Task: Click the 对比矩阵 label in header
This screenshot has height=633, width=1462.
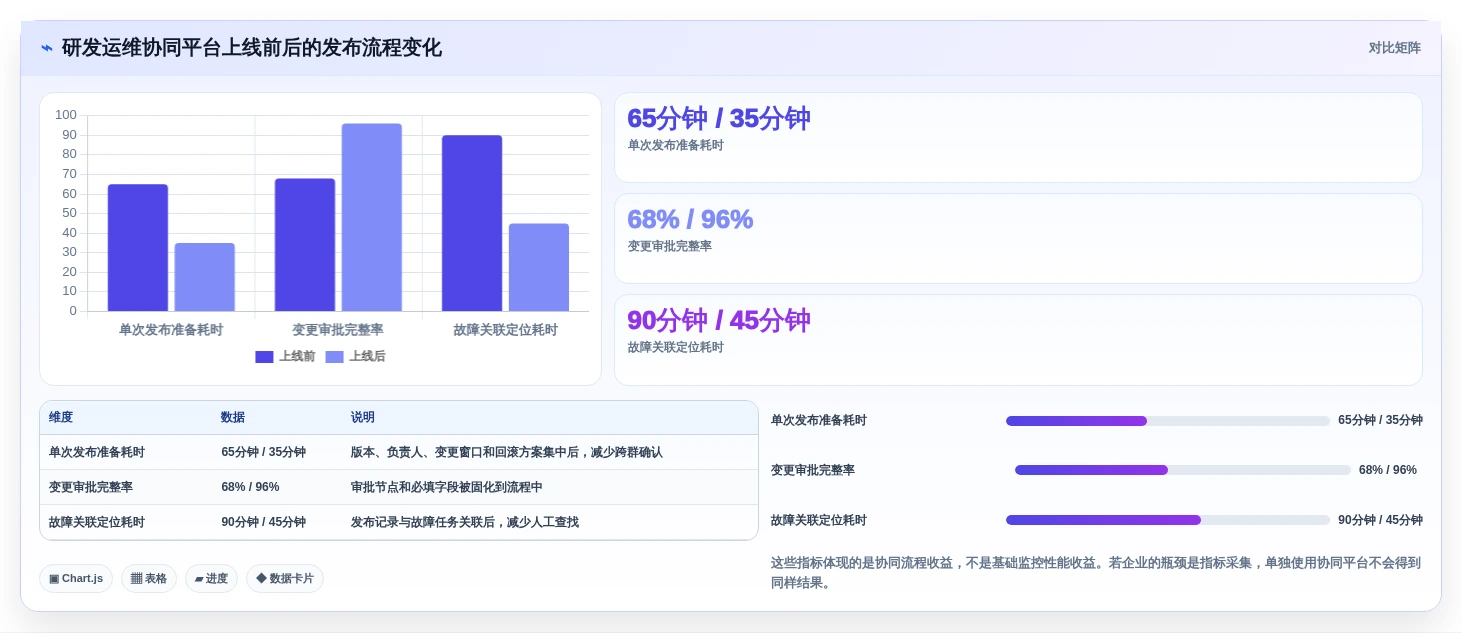Action: point(1394,48)
